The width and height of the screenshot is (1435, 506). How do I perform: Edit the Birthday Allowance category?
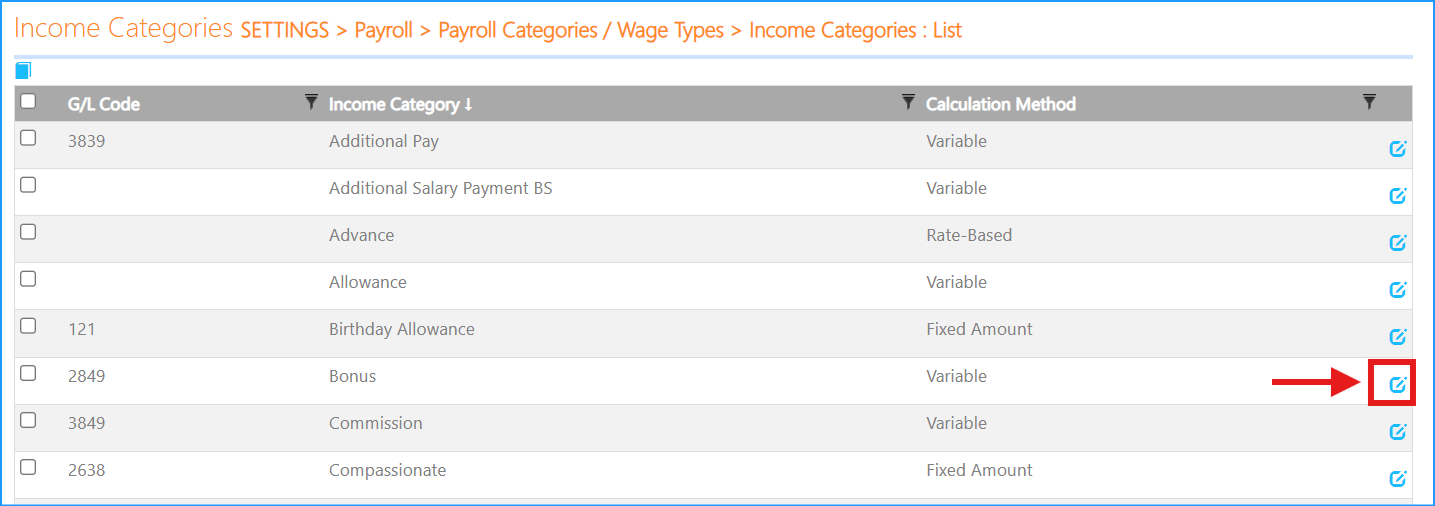[1397, 337]
